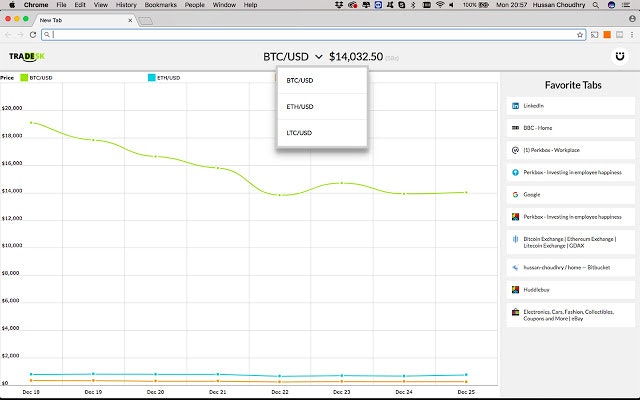Click the LinkedIn favicon icon
This screenshot has height=400, width=640.
coord(515,106)
